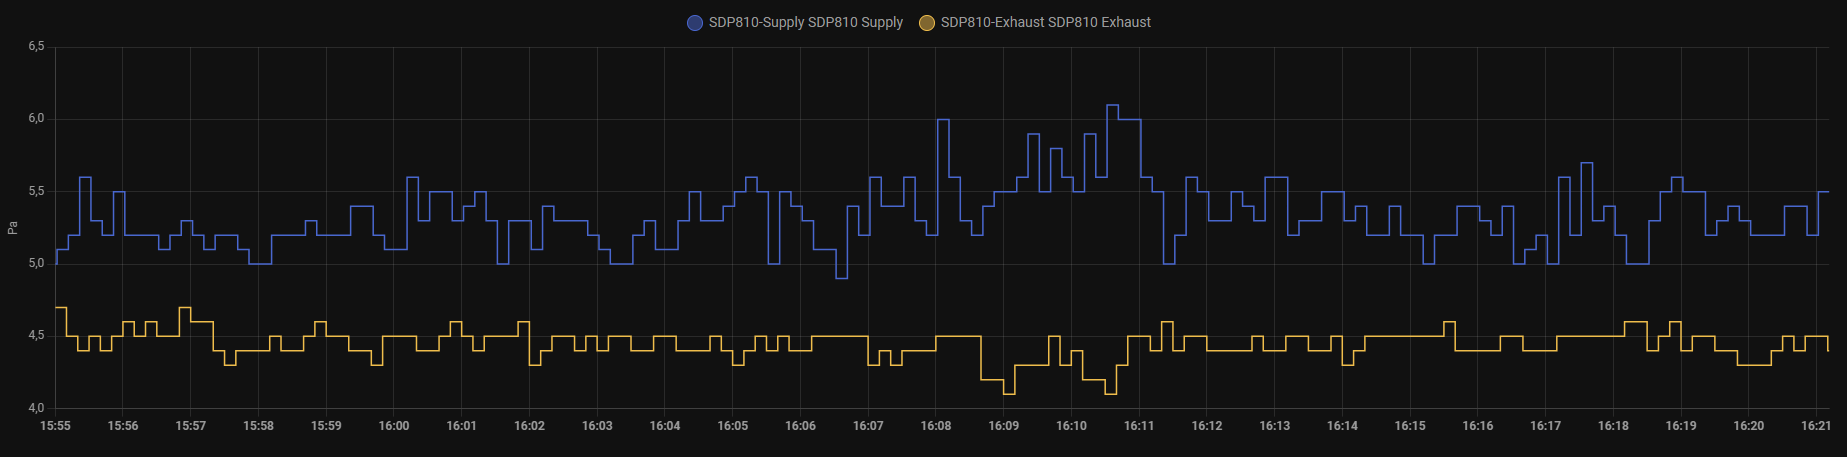
Task: Click the 16:02 time axis label
Action: pyautogui.click(x=529, y=426)
